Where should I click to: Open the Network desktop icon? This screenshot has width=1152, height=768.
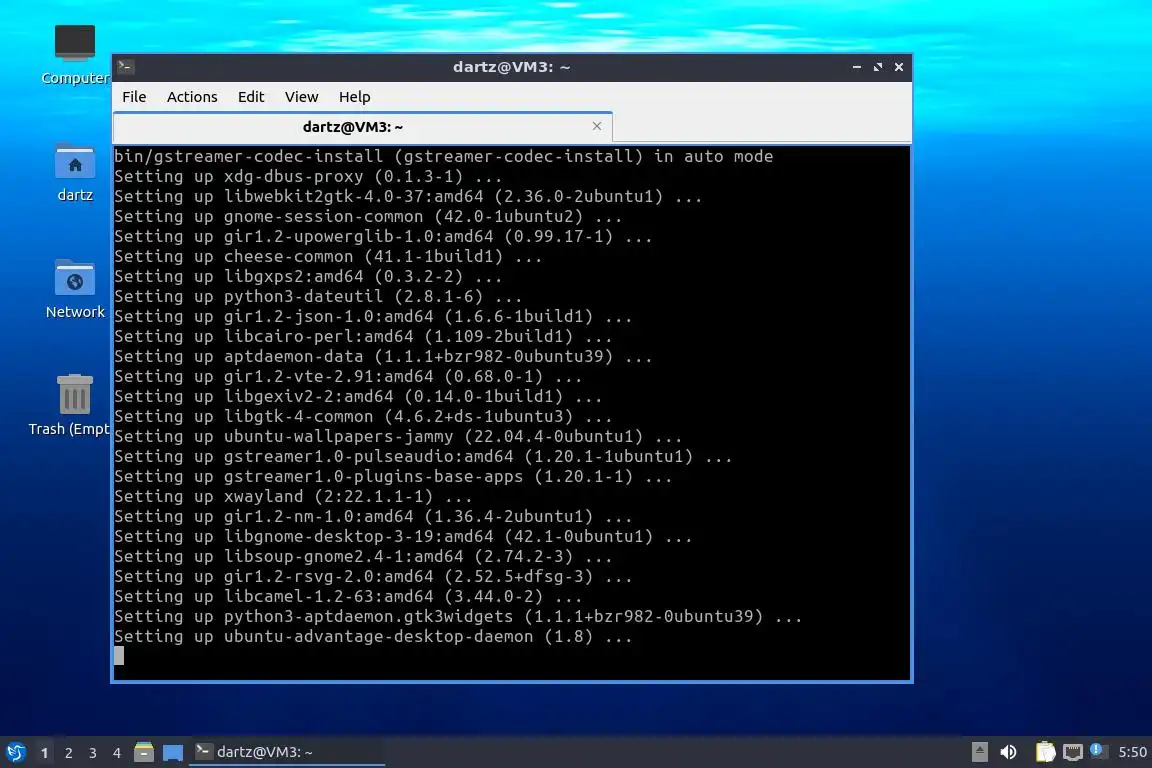click(x=75, y=290)
